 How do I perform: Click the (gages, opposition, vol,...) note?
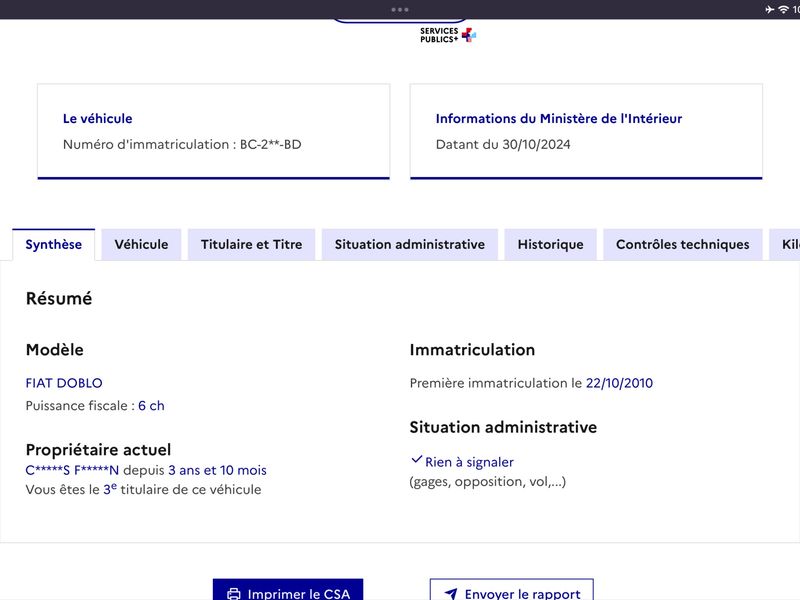(x=488, y=482)
